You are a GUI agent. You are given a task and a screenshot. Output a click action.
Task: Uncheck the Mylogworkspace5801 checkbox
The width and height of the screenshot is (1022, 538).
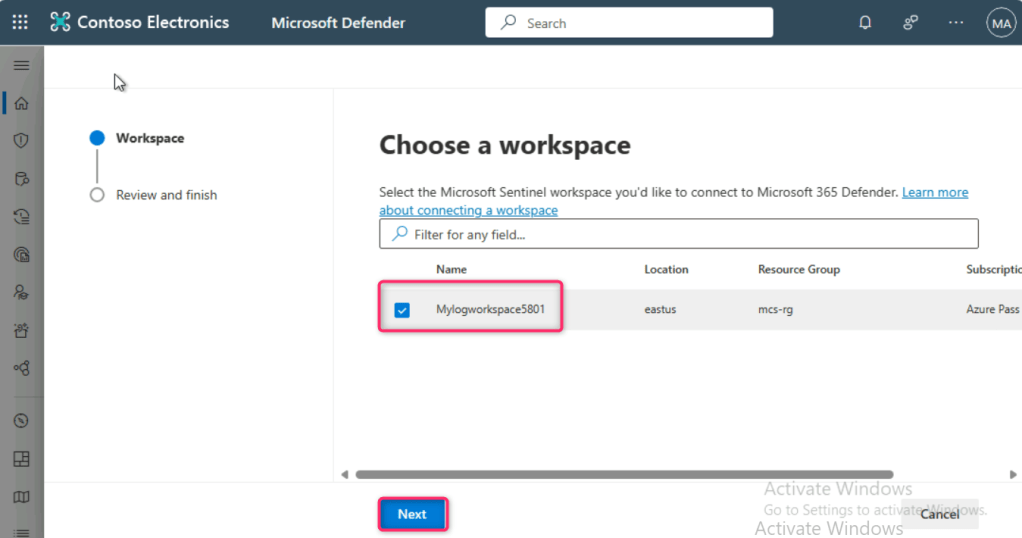(402, 310)
